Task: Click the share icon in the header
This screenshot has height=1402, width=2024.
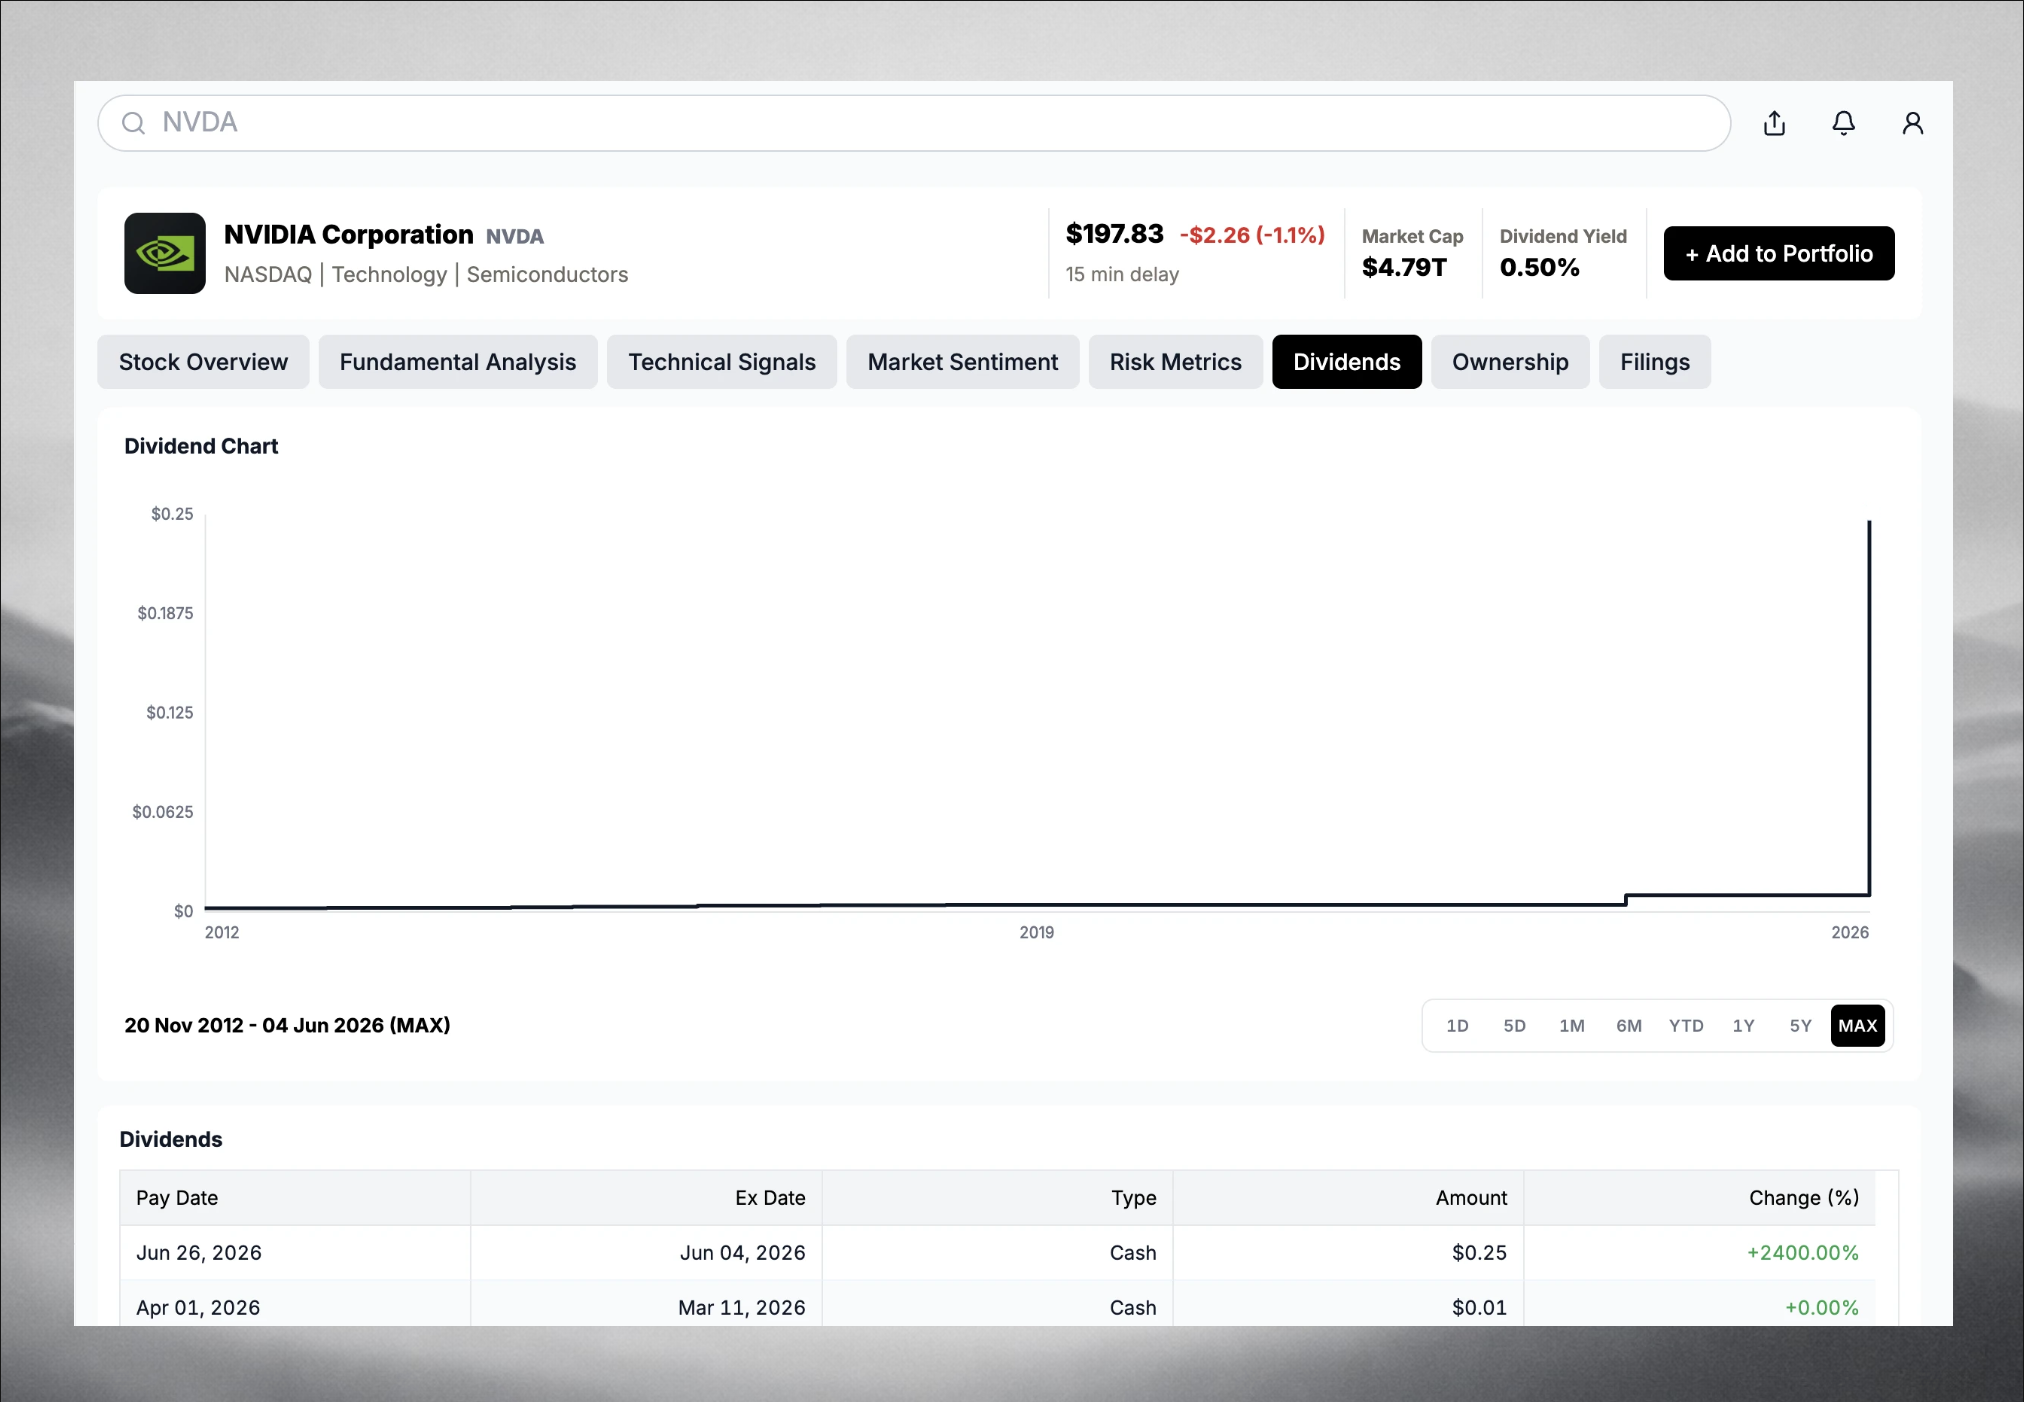Action: tap(1774, 123)
